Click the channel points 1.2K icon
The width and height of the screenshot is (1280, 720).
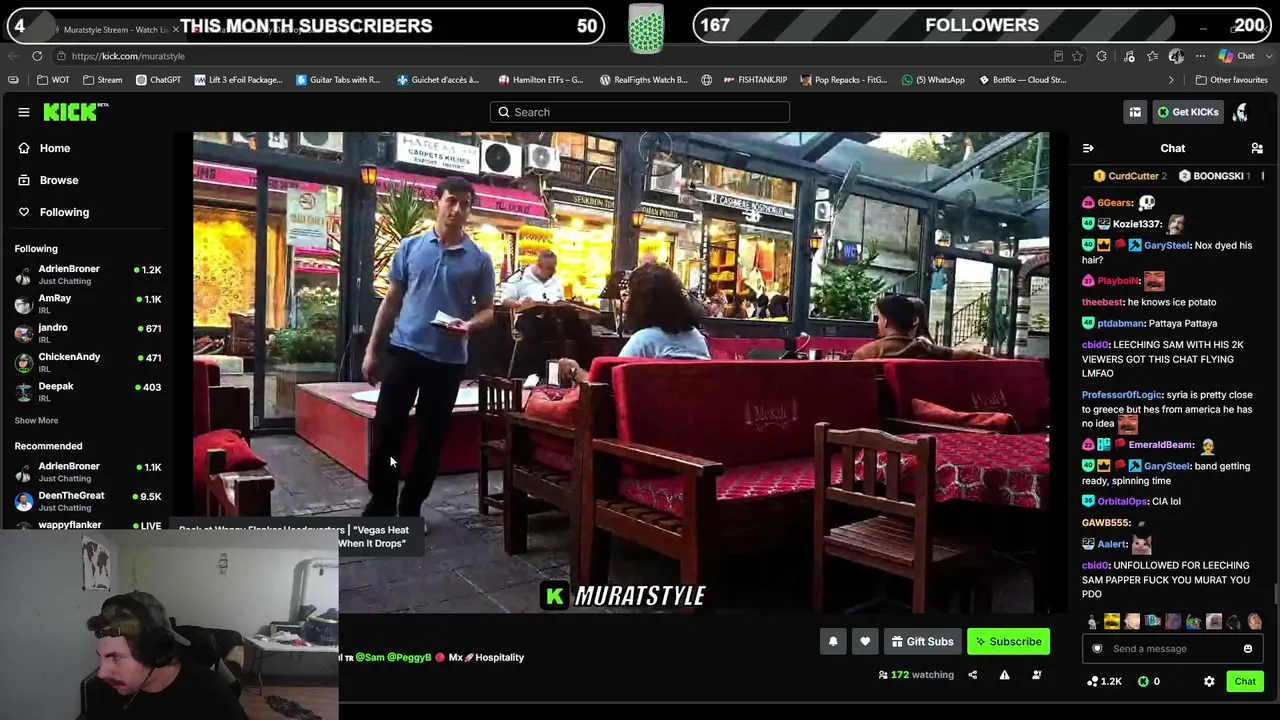pos(1104,682)
